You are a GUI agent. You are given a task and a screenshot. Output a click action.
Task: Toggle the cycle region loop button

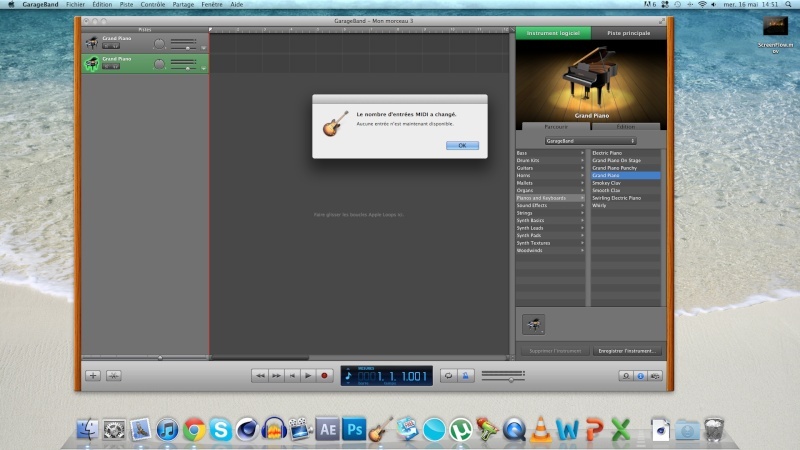[x=450, y=375]
